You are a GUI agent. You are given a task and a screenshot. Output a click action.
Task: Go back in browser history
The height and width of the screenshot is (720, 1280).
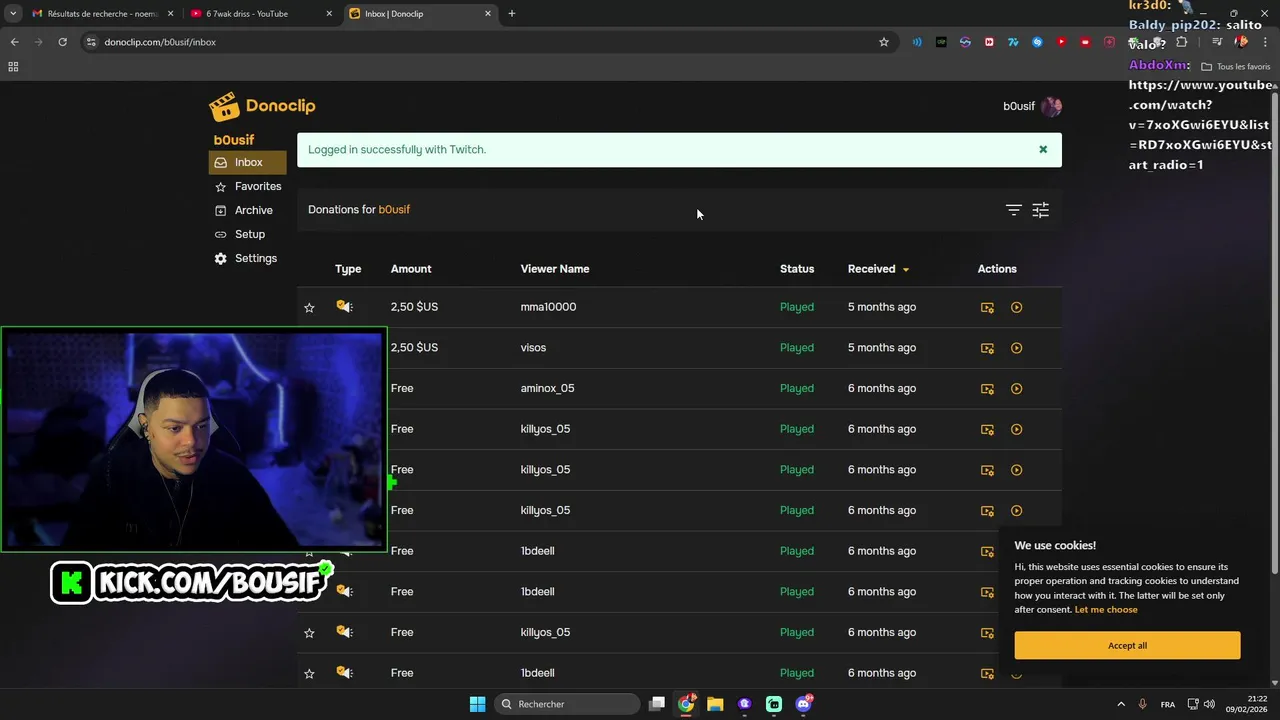[14, 42]
